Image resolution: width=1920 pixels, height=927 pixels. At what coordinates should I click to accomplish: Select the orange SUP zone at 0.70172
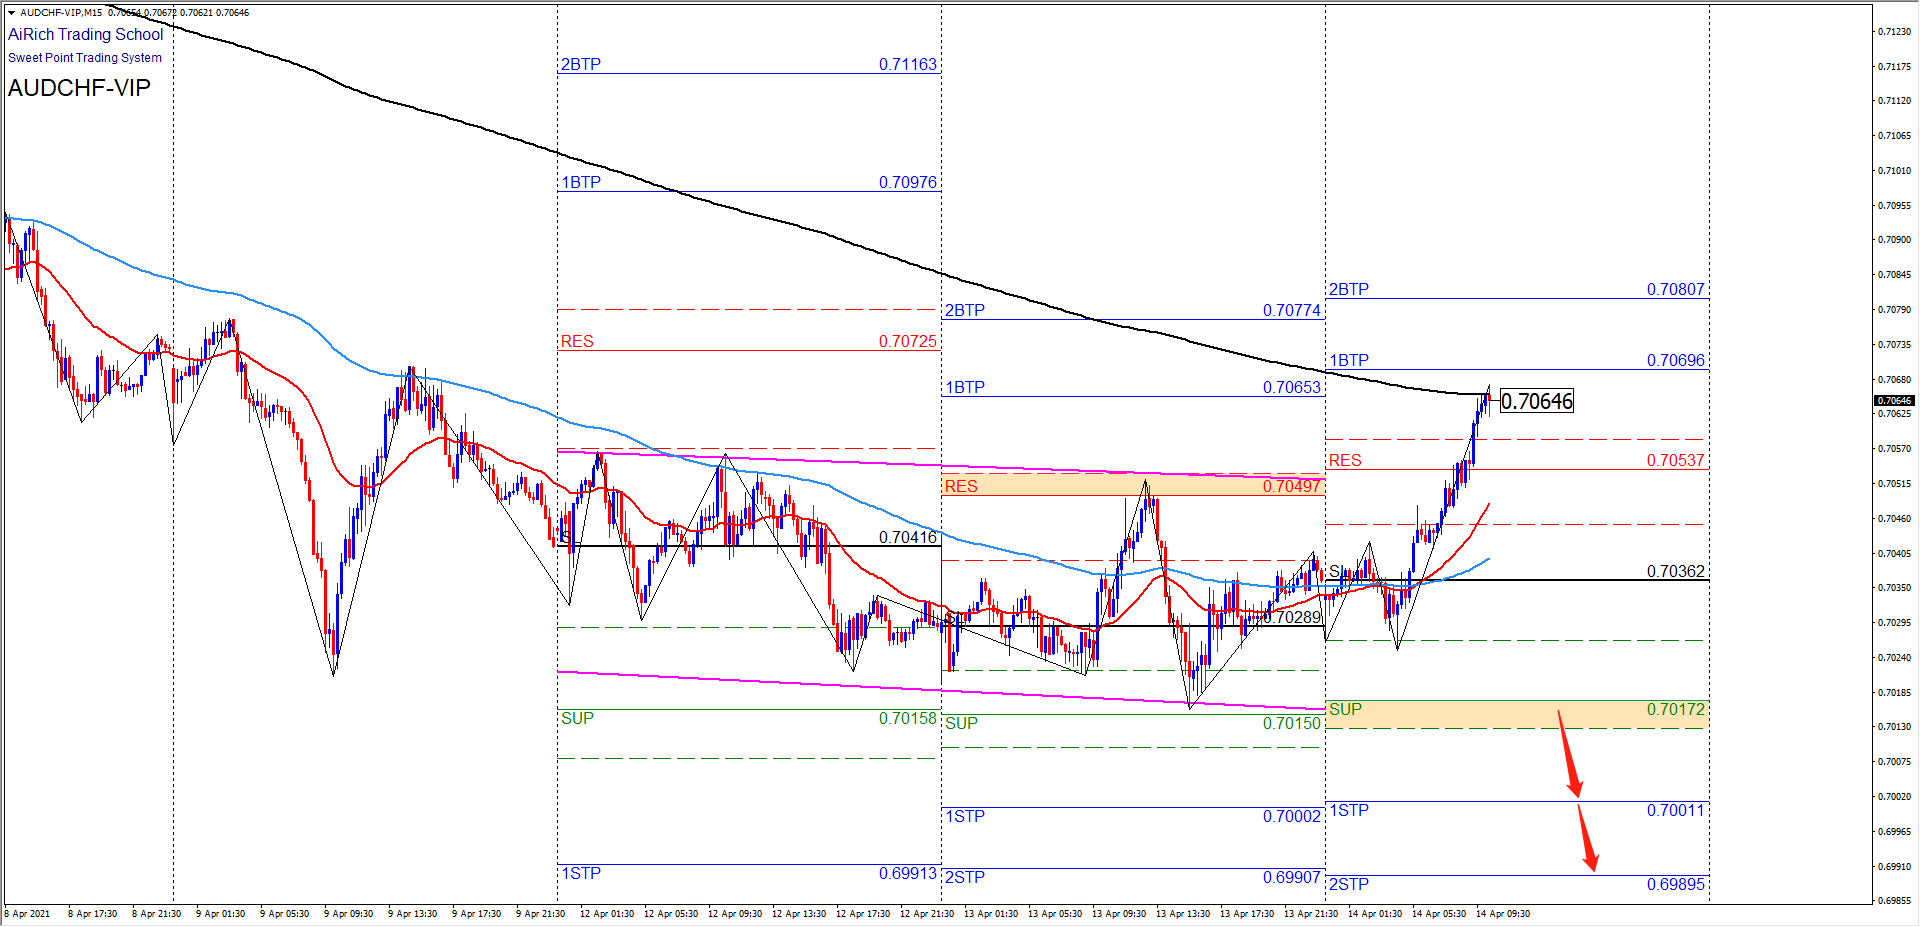[1516, 713]
